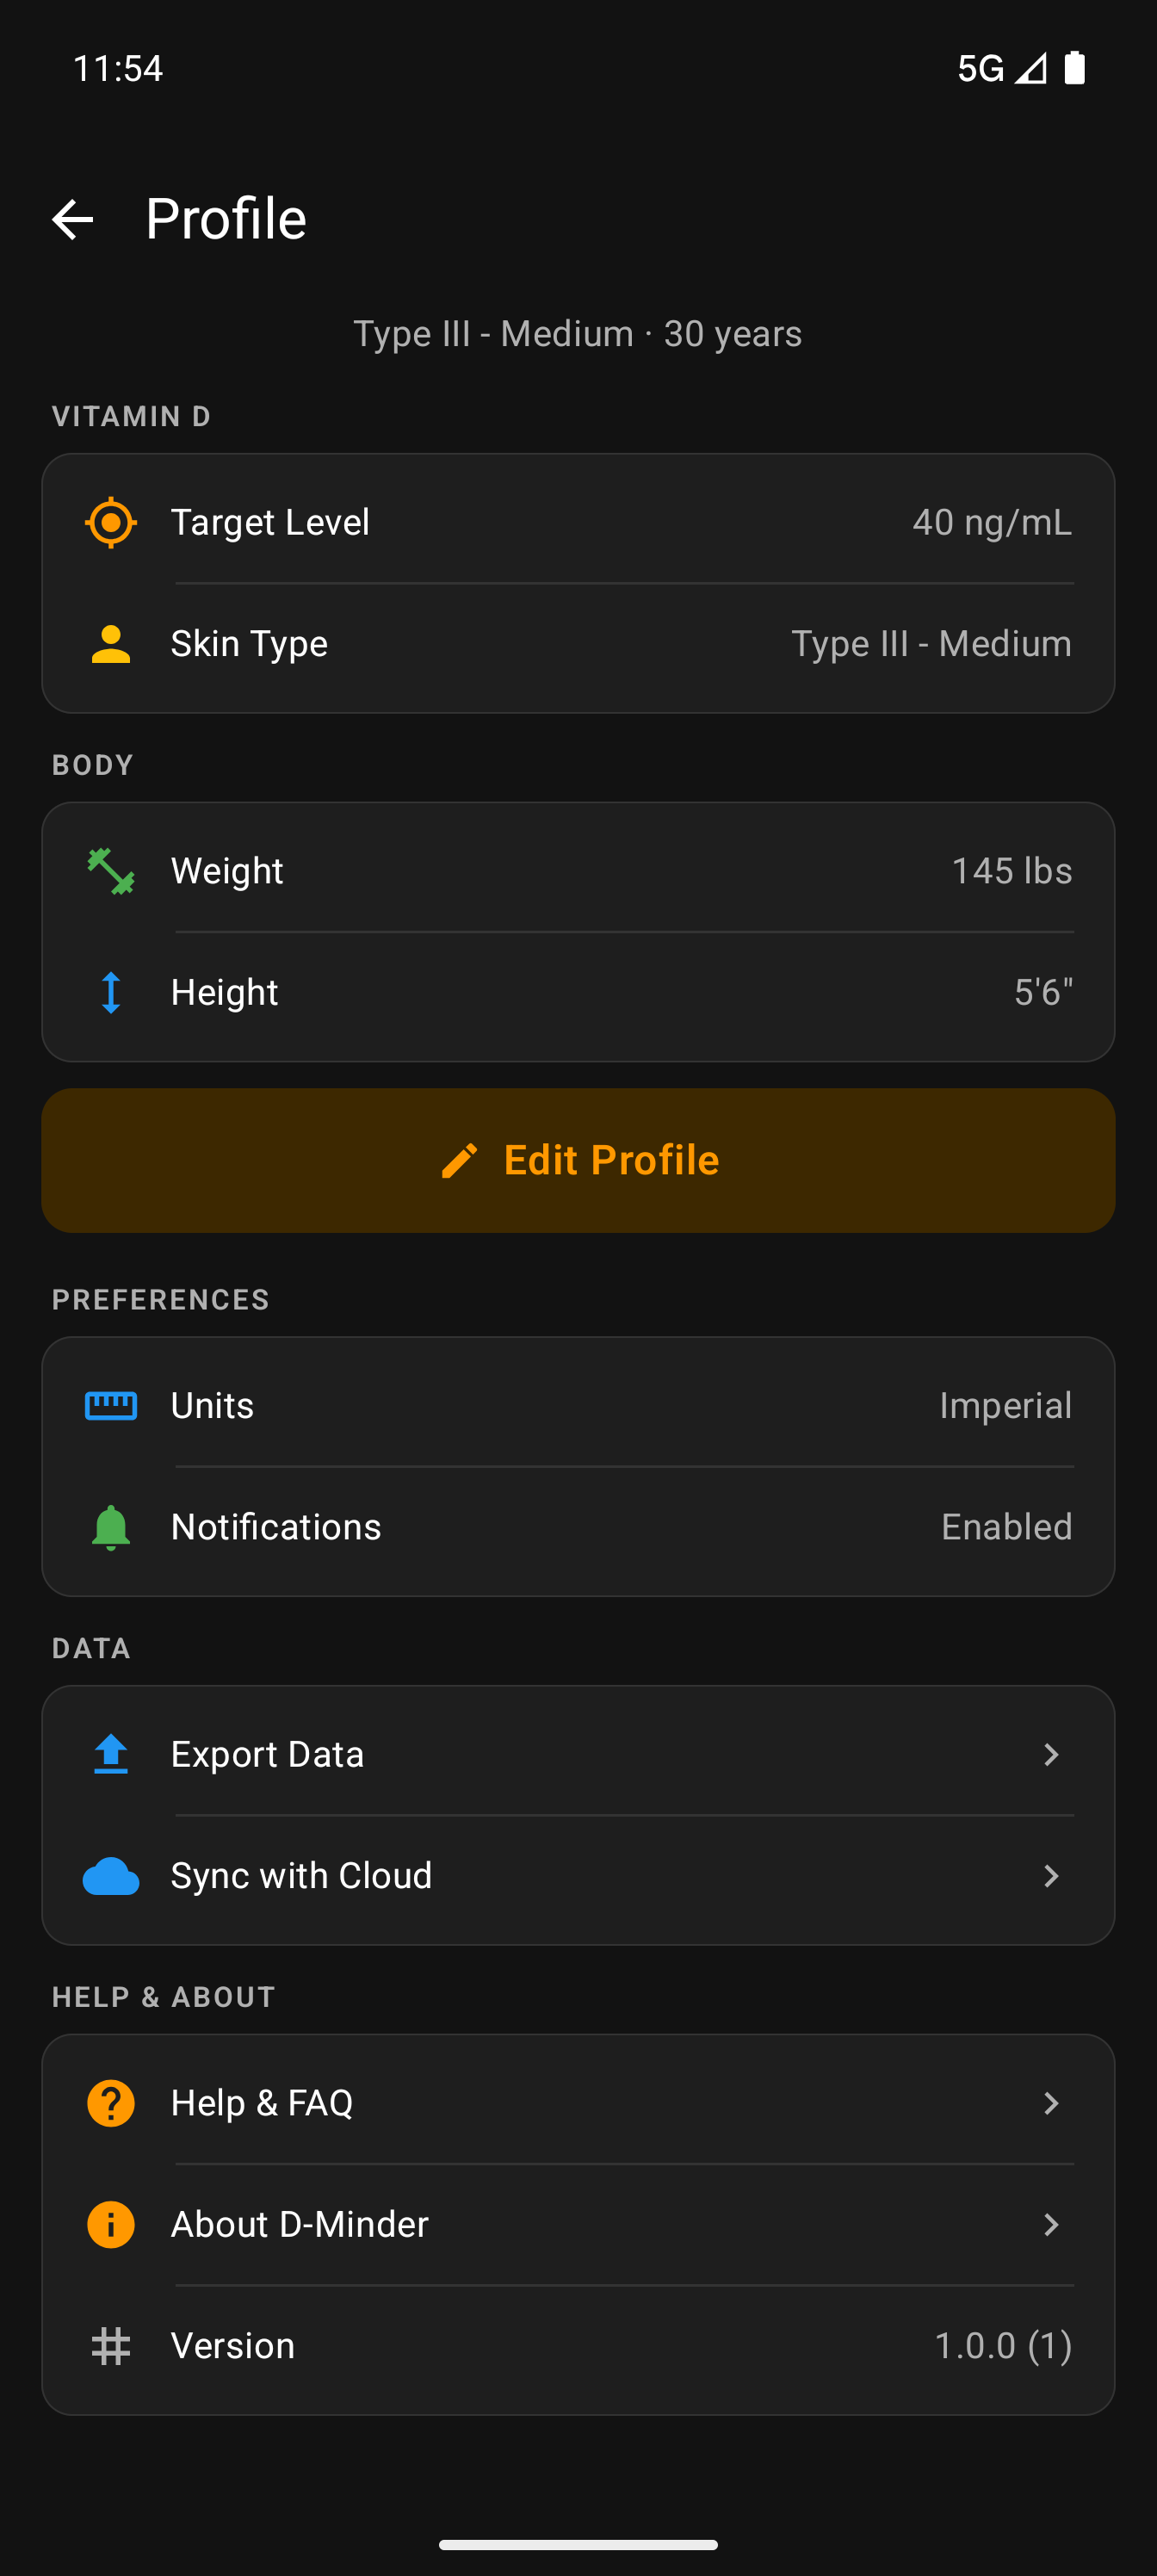The image size is (1157, 2576).
Task: Select the Skin Type row value
Action: pyautogui.click(x=931, y=644)
